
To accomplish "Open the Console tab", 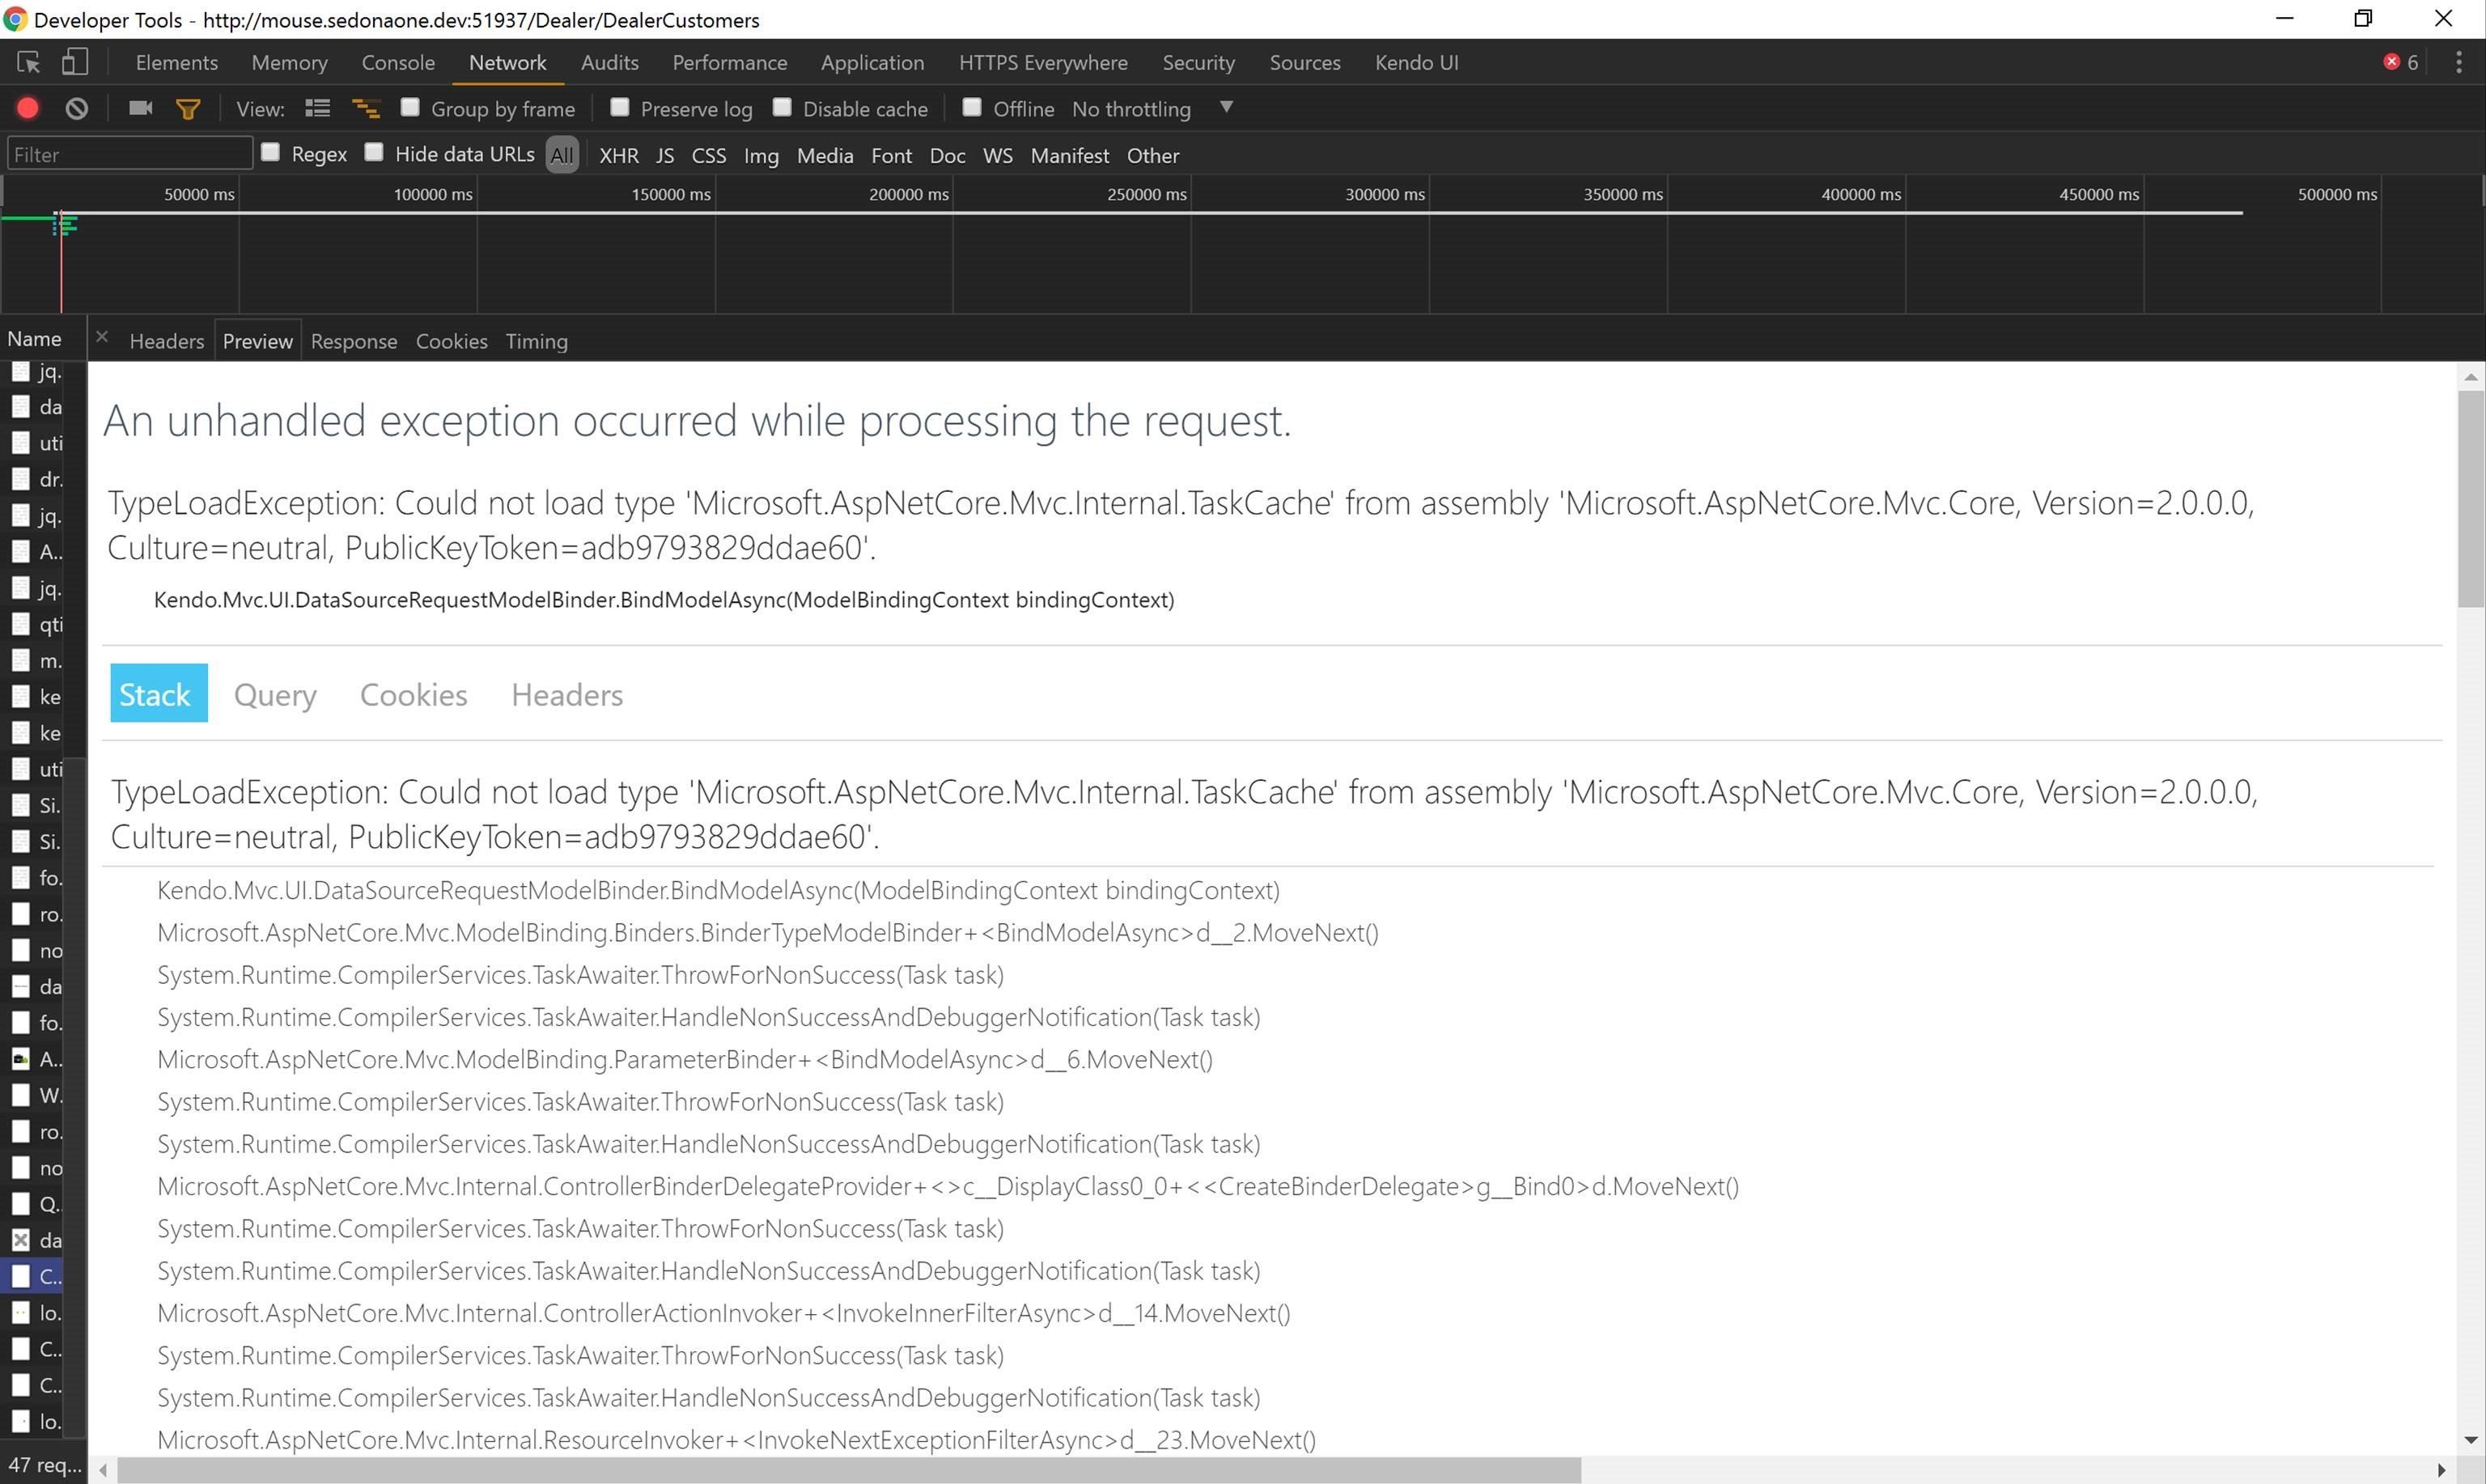I will [x=398, y=62].
